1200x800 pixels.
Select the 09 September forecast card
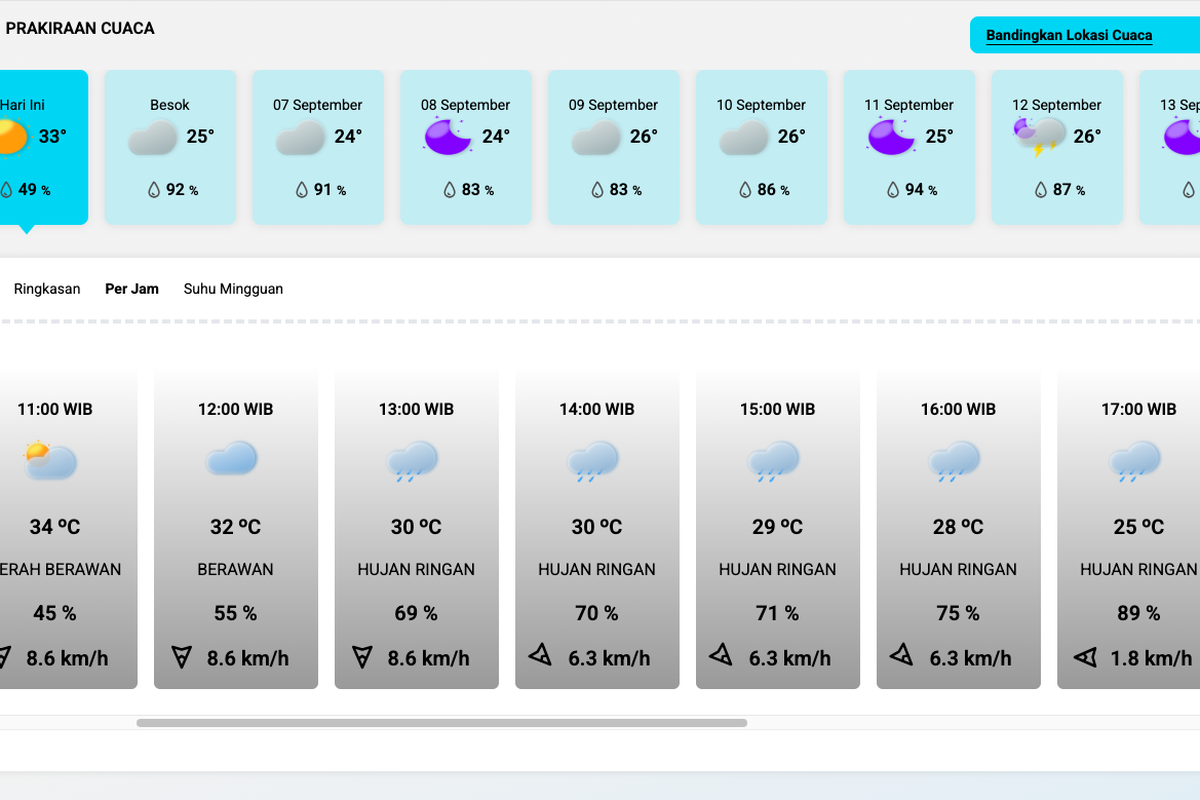pyautogui.click(x=613, y=147)
